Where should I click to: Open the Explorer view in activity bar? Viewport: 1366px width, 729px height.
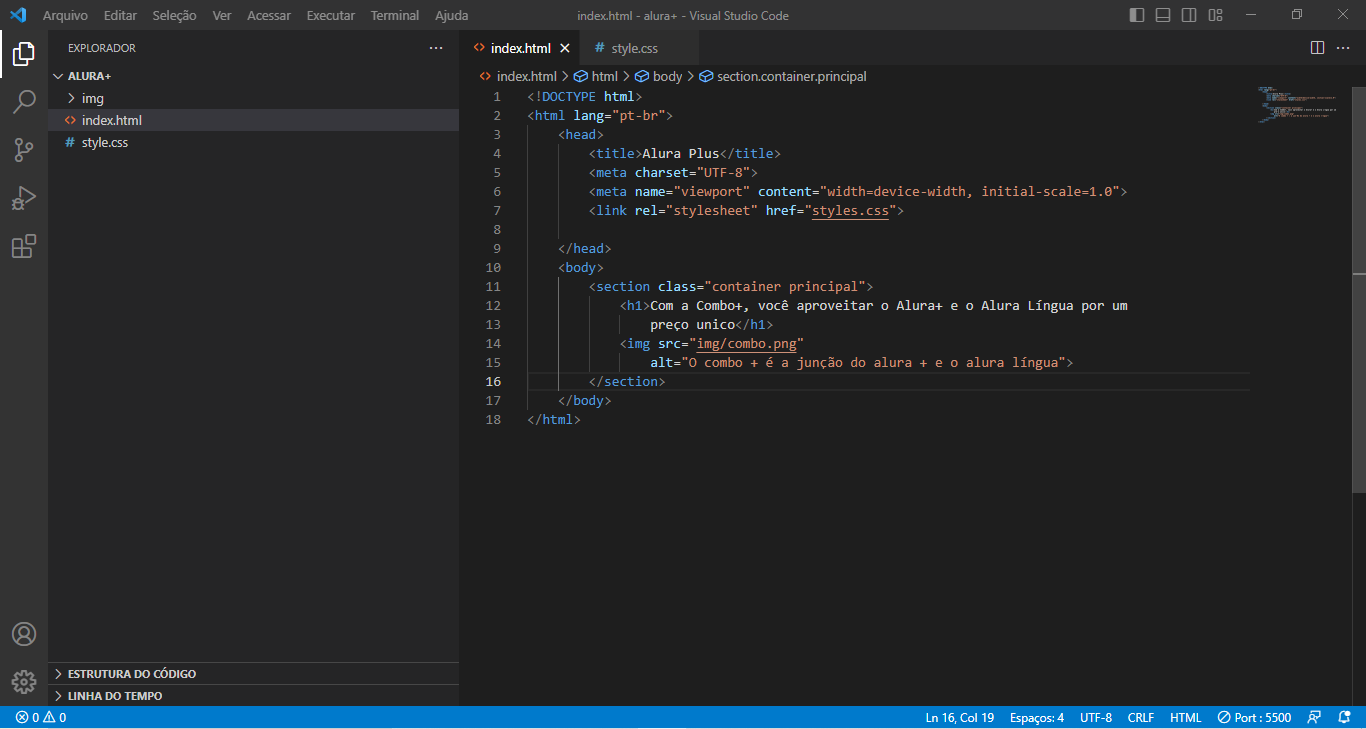click(x=24, y=54)
